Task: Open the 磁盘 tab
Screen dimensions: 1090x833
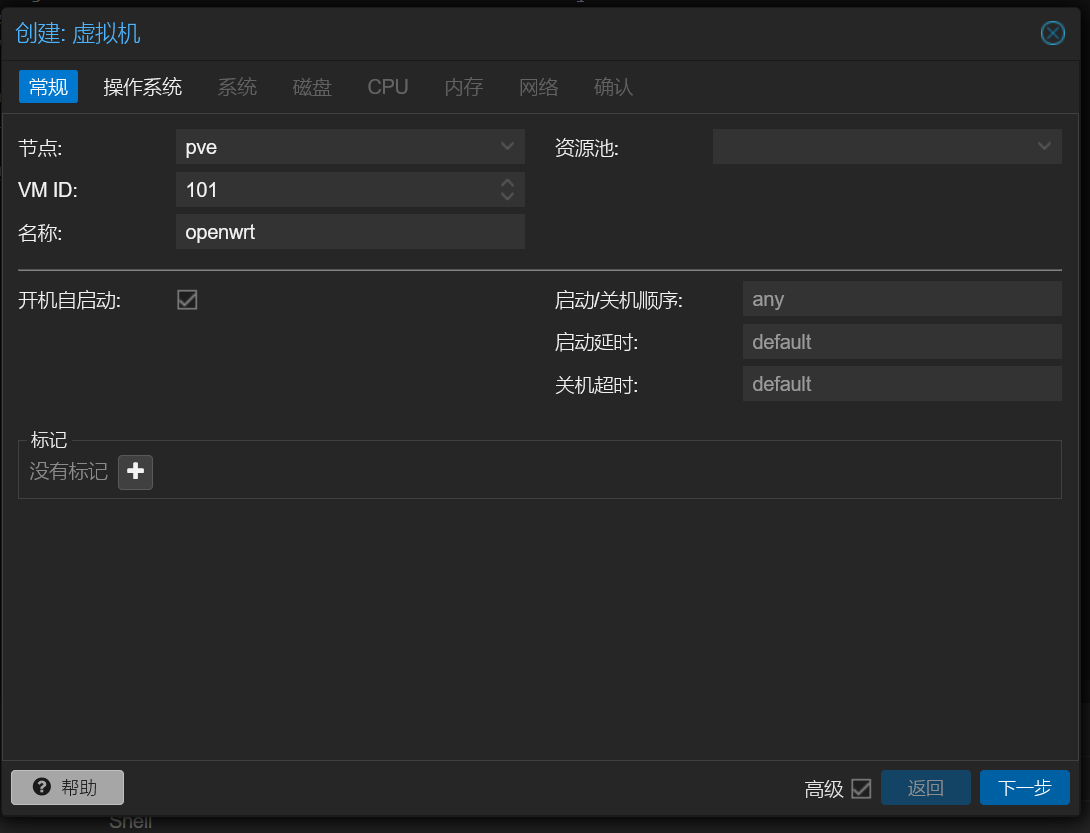Action: (x=311, y=87)
